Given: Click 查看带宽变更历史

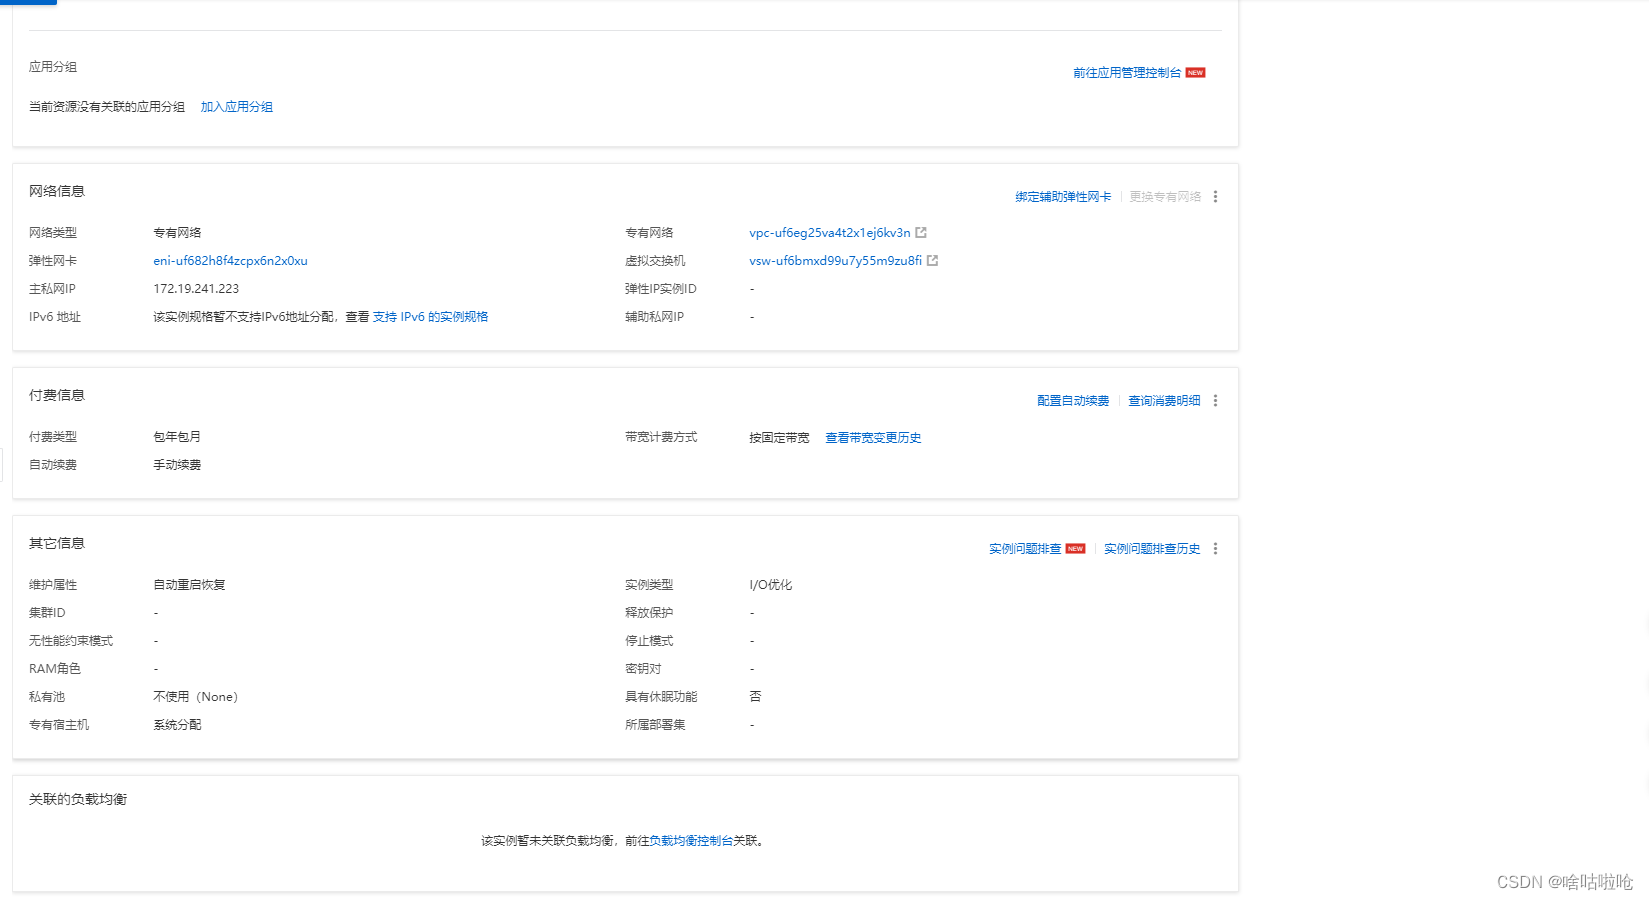Looking at the screenshot, I should (873, 437).
